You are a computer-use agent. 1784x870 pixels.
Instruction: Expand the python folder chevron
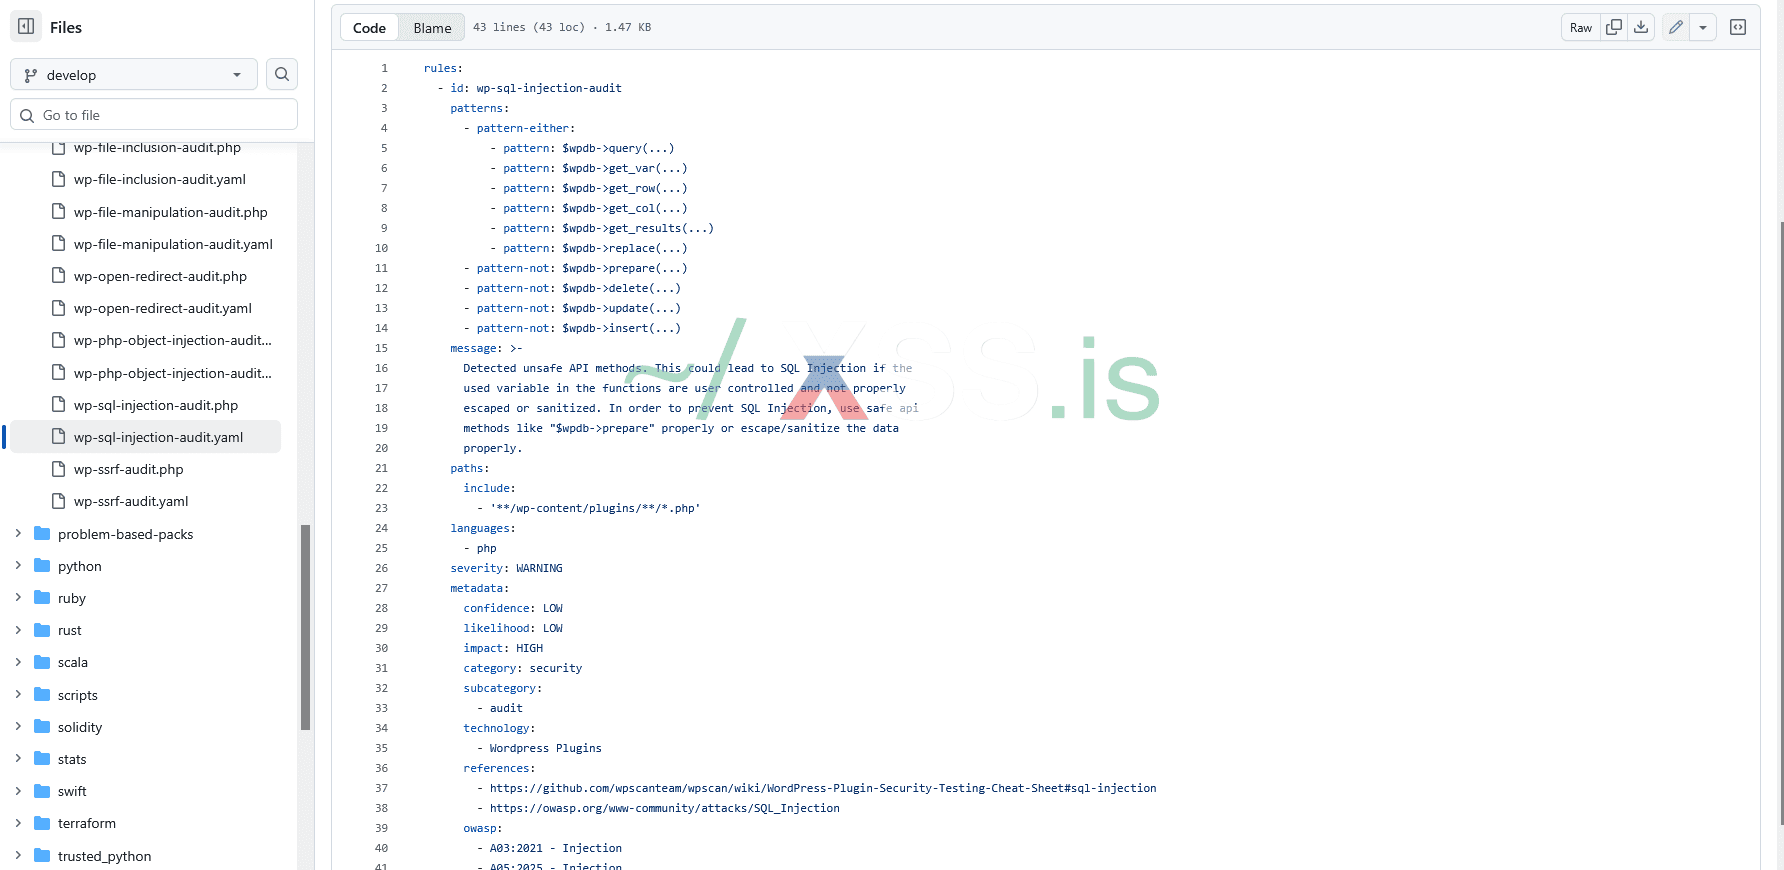(18, 566)
